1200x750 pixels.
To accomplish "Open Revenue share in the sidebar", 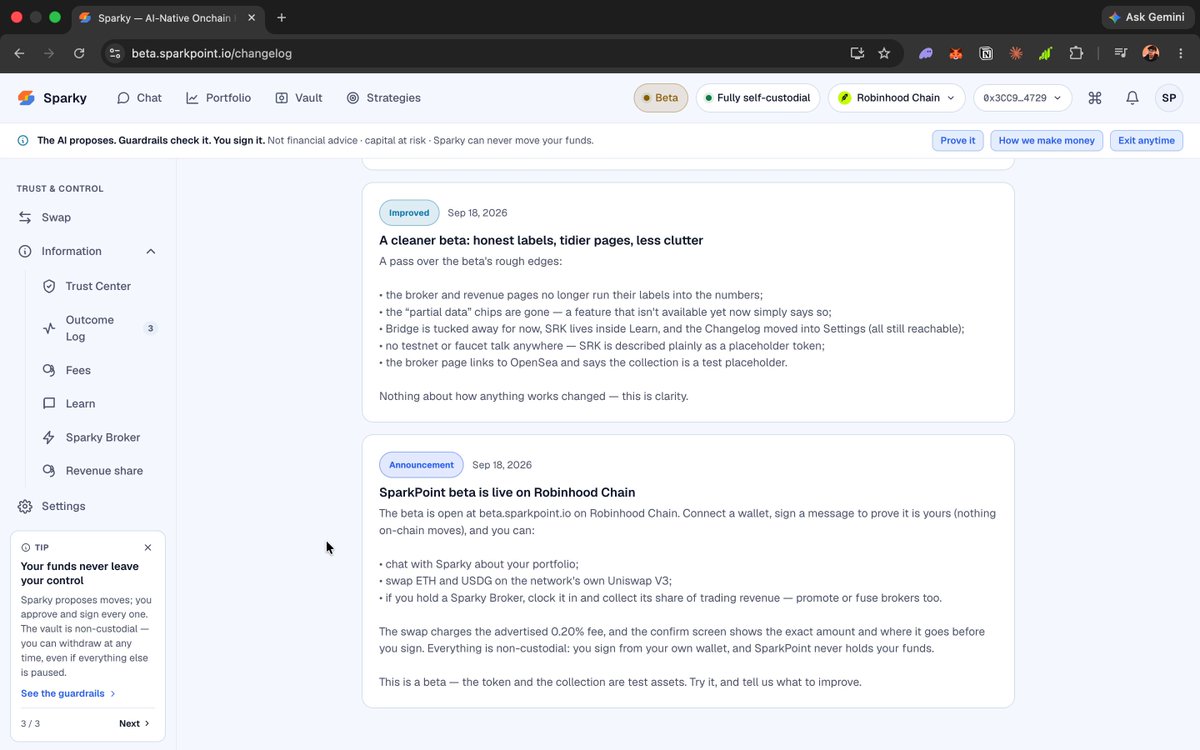I will [x=98, y=471].
